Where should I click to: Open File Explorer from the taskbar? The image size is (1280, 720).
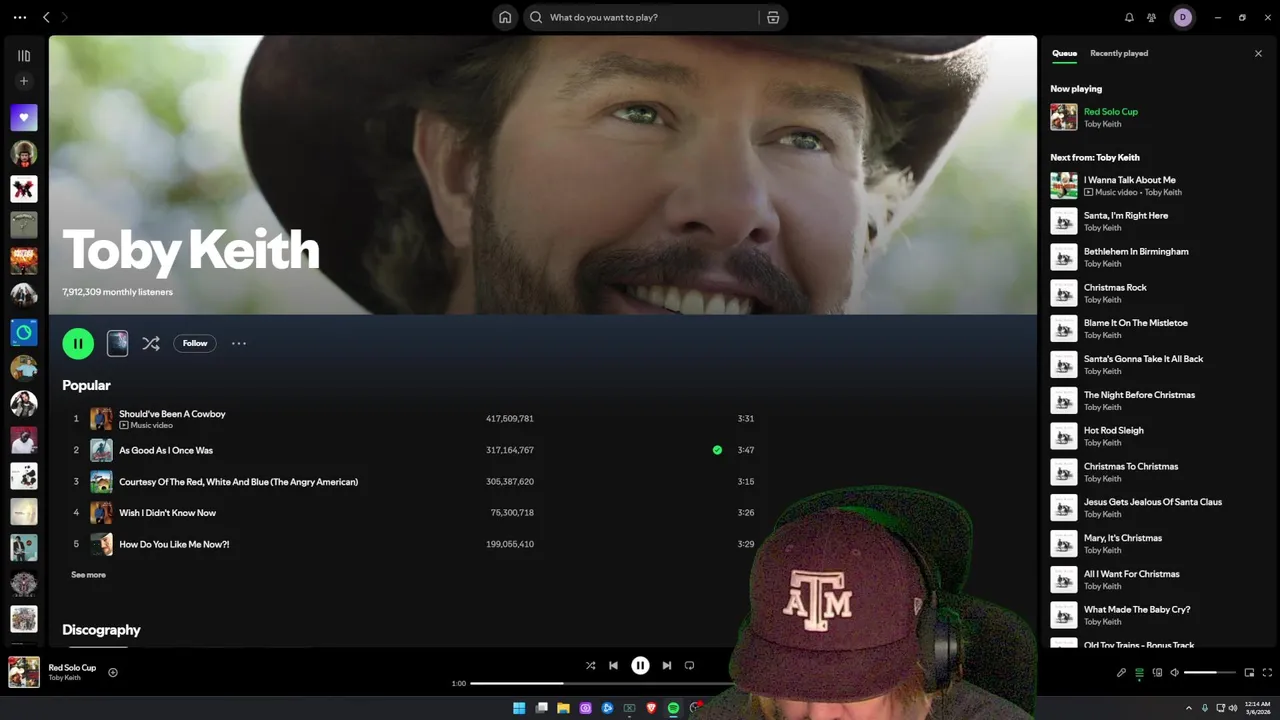pyautogui.click(x=563, y=708)
